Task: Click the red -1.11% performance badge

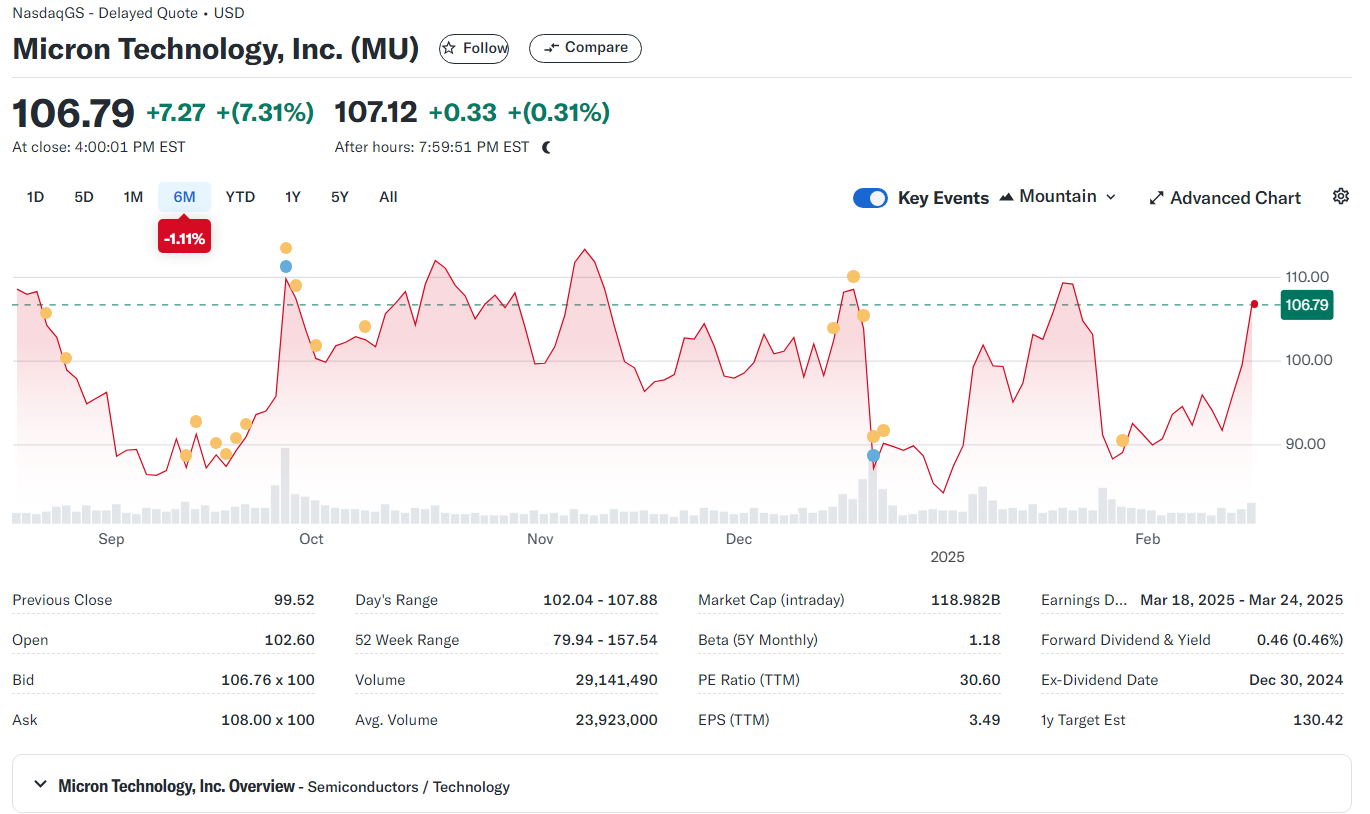Action: pyautogui.click(x=184, y=238)
